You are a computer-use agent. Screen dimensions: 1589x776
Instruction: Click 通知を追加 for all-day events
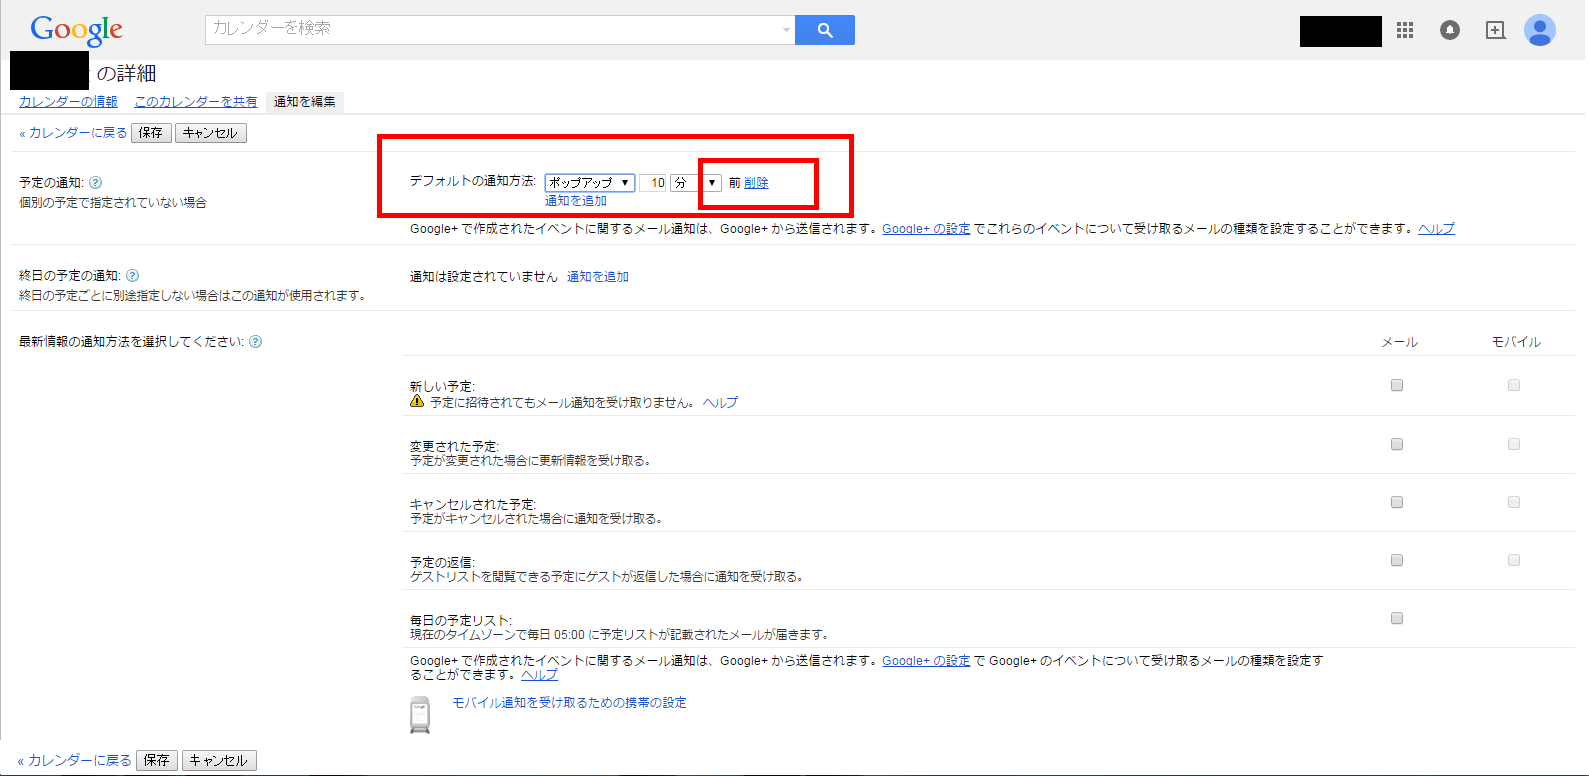point(598,277)
